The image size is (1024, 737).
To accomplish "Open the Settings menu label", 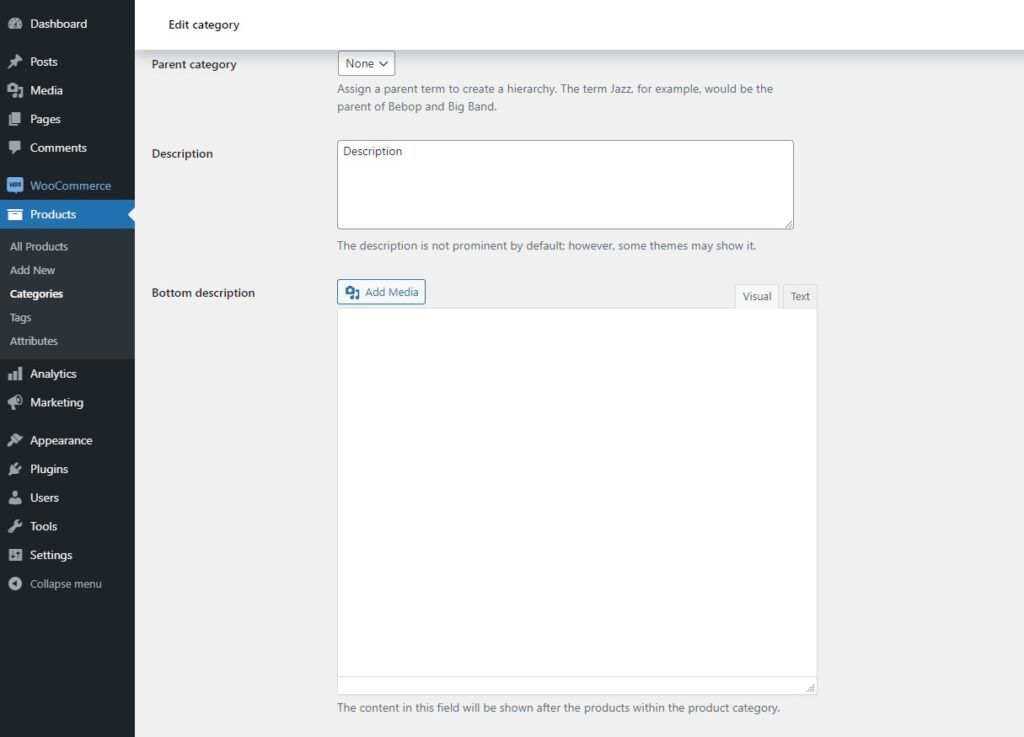I will 51,555.
